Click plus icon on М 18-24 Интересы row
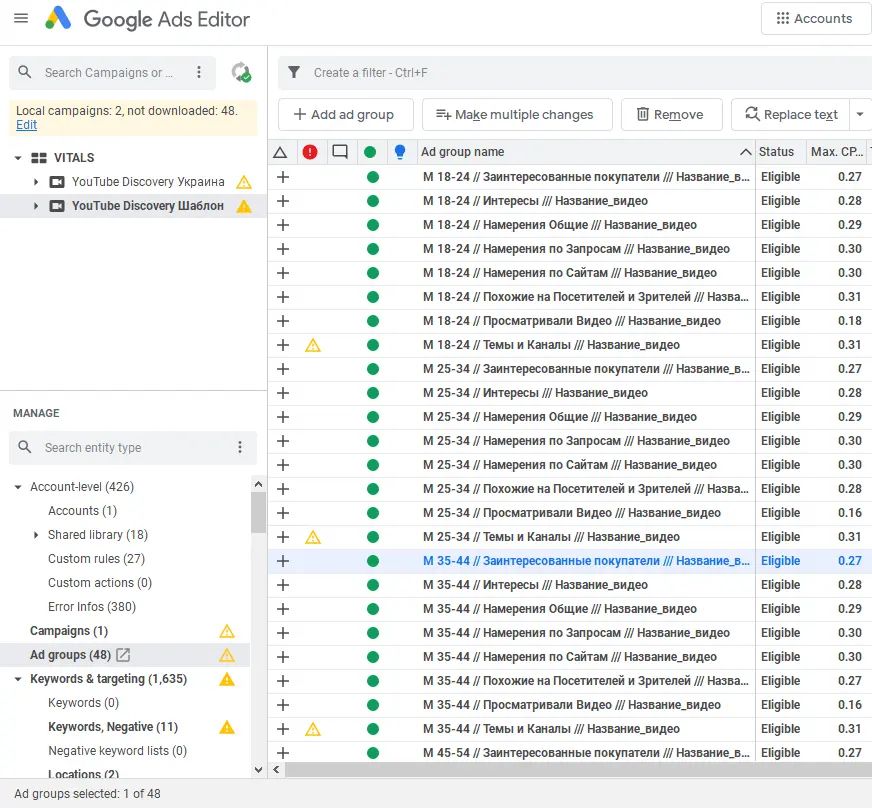872x808 pixels. [x=283, y=201]
